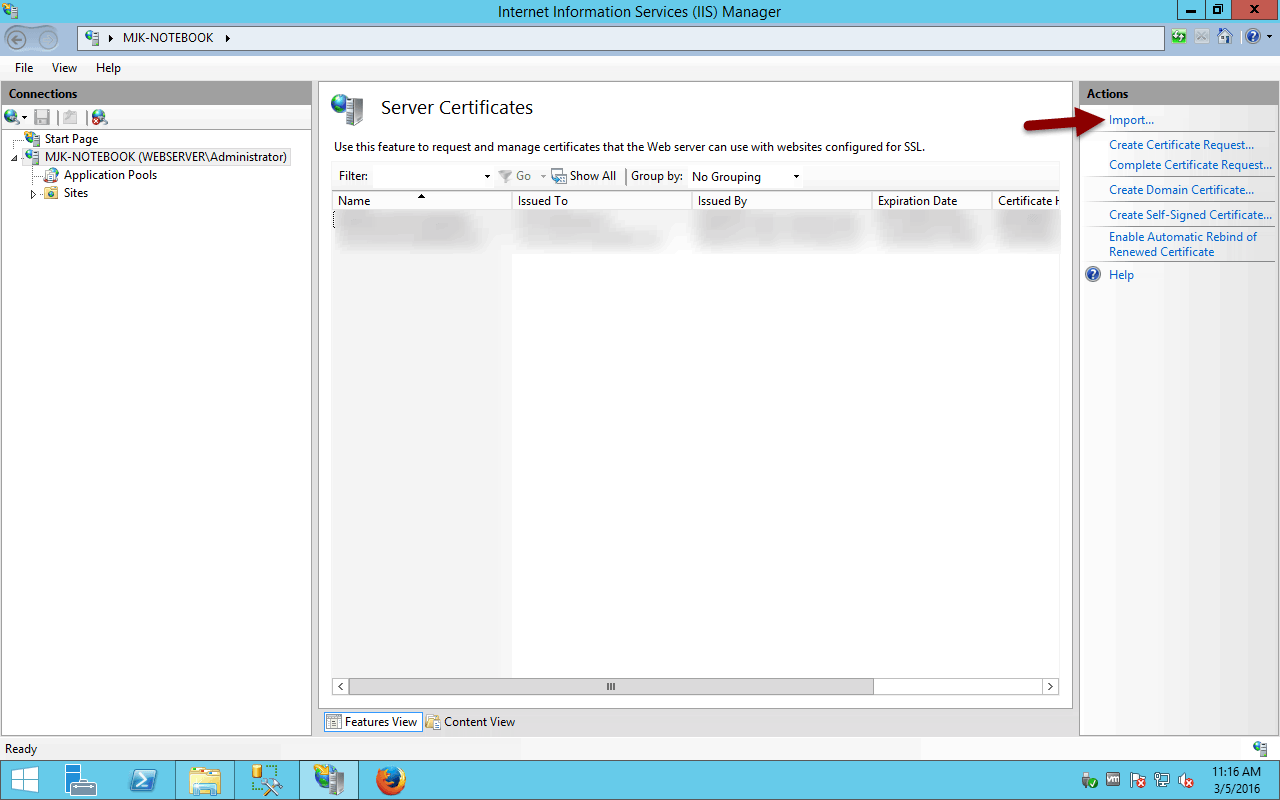Click the Action Center flag tray icon

pyautogui.click(x=1138, y=780)
